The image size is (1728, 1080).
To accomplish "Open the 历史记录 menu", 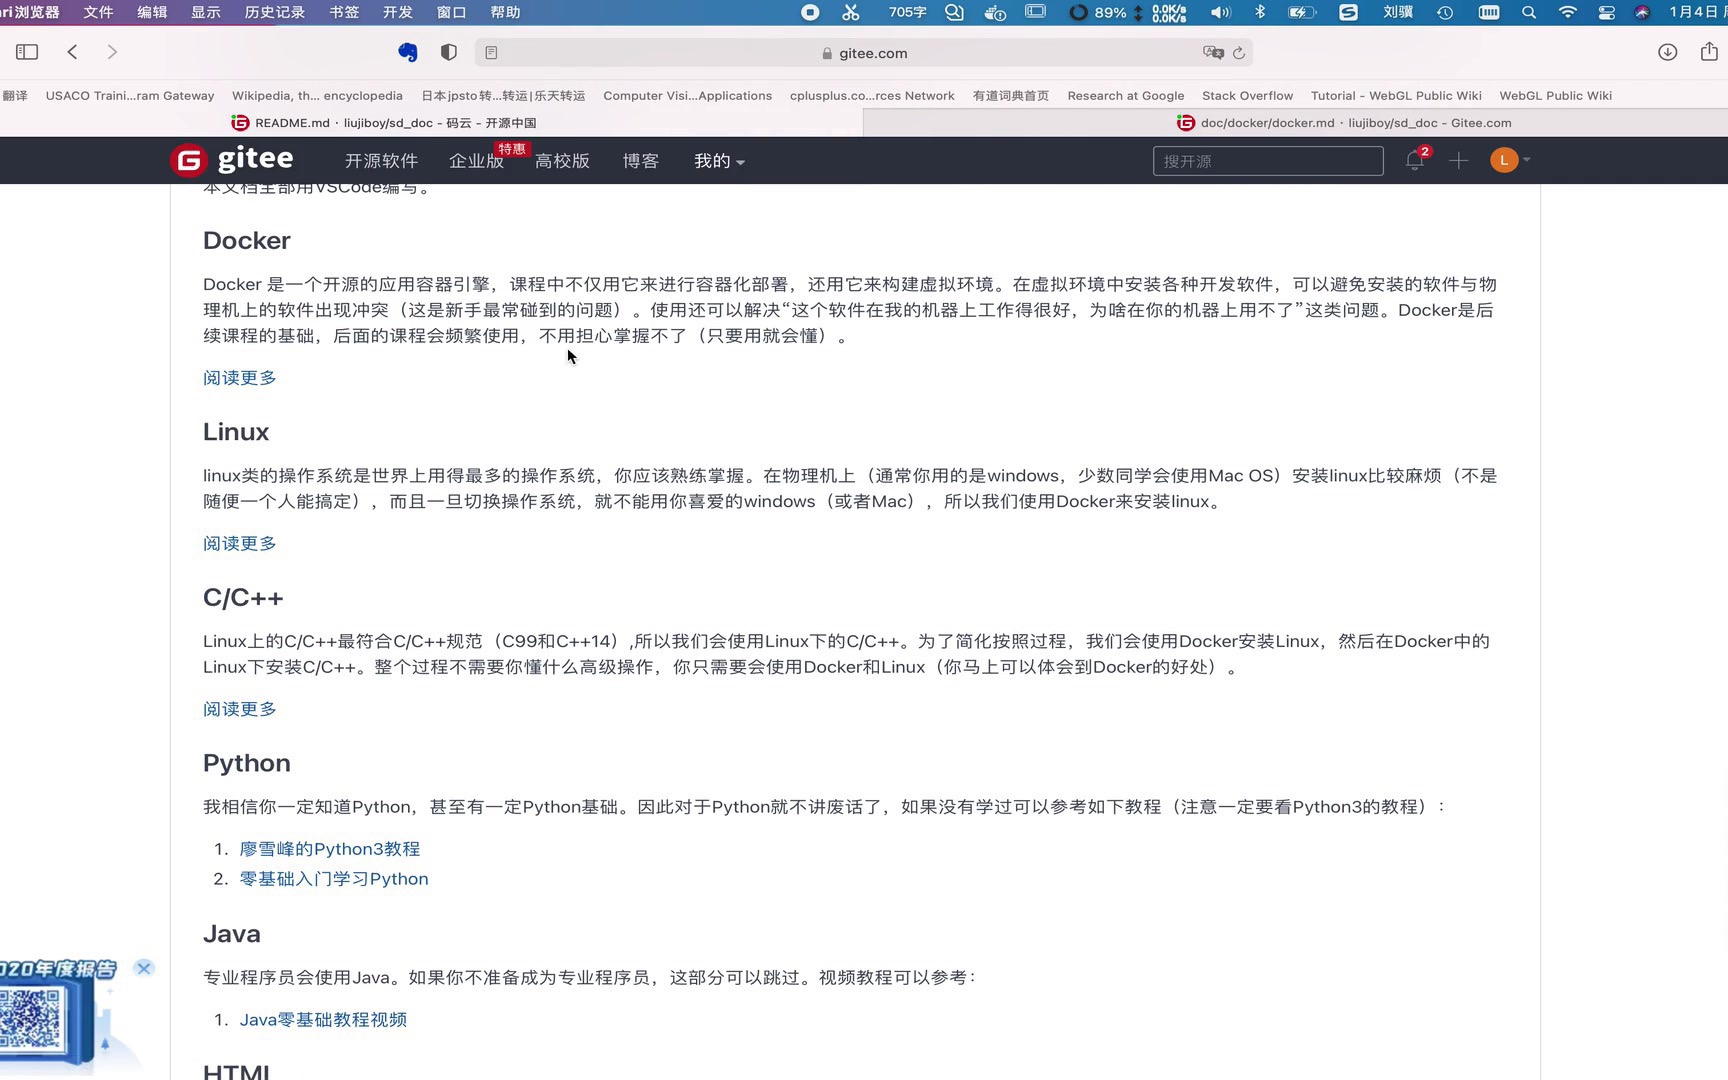I will click(x=275, y=12).
